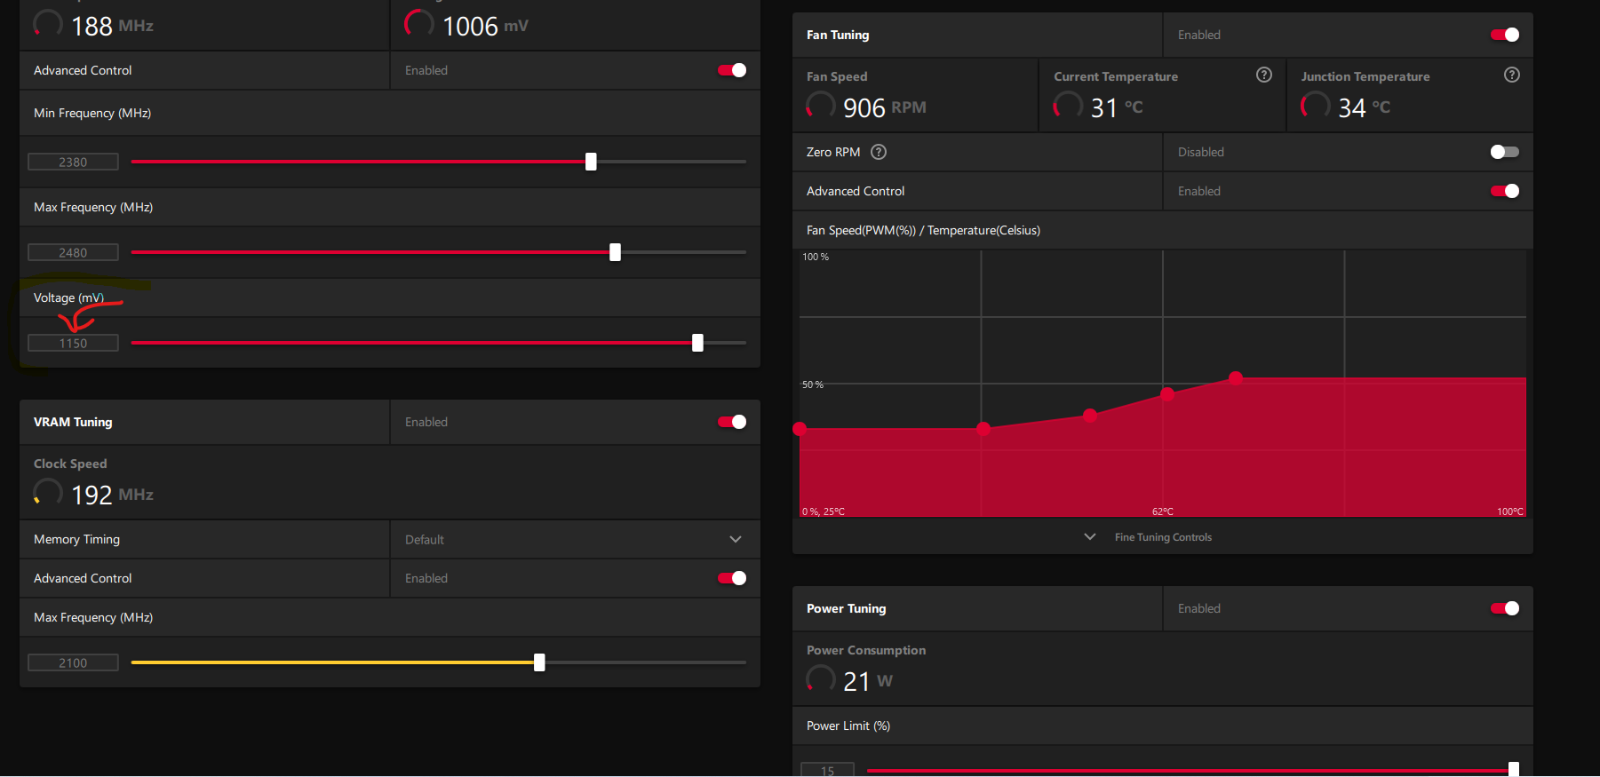Toggle Power Tuning switch
Image resolution: width=1600 pixels, height=777 pixels.
click(x=1505, y=608)
